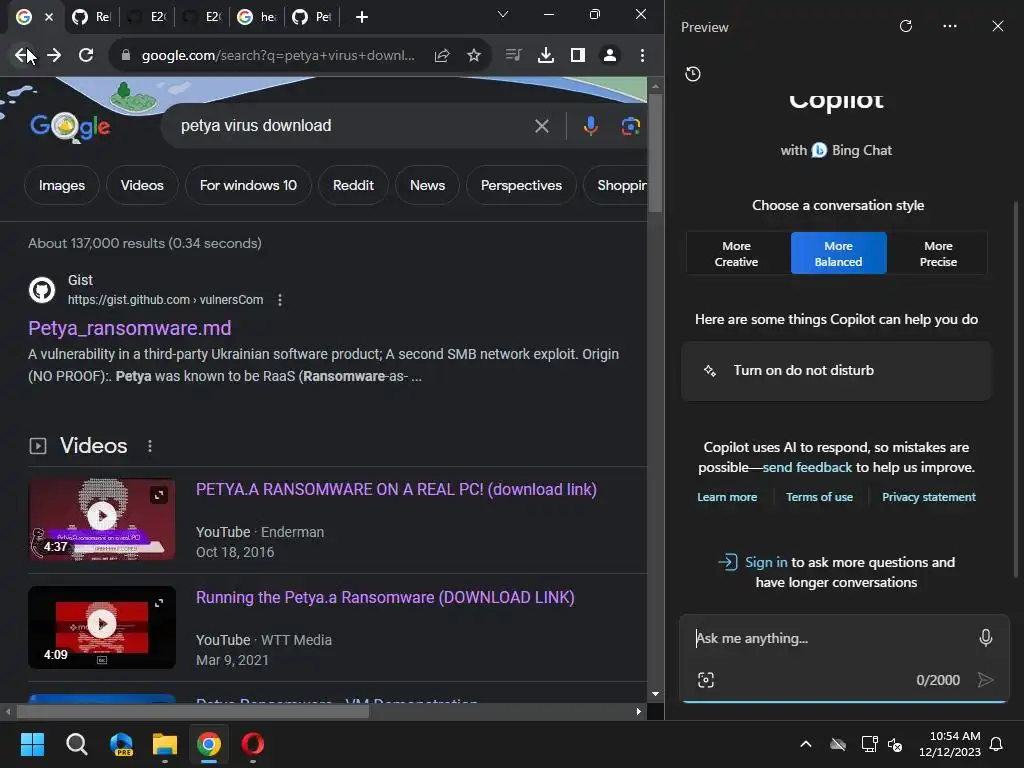Filter results by Images
The height and width of the screenshot is (768, 1024).
point(61,185)
